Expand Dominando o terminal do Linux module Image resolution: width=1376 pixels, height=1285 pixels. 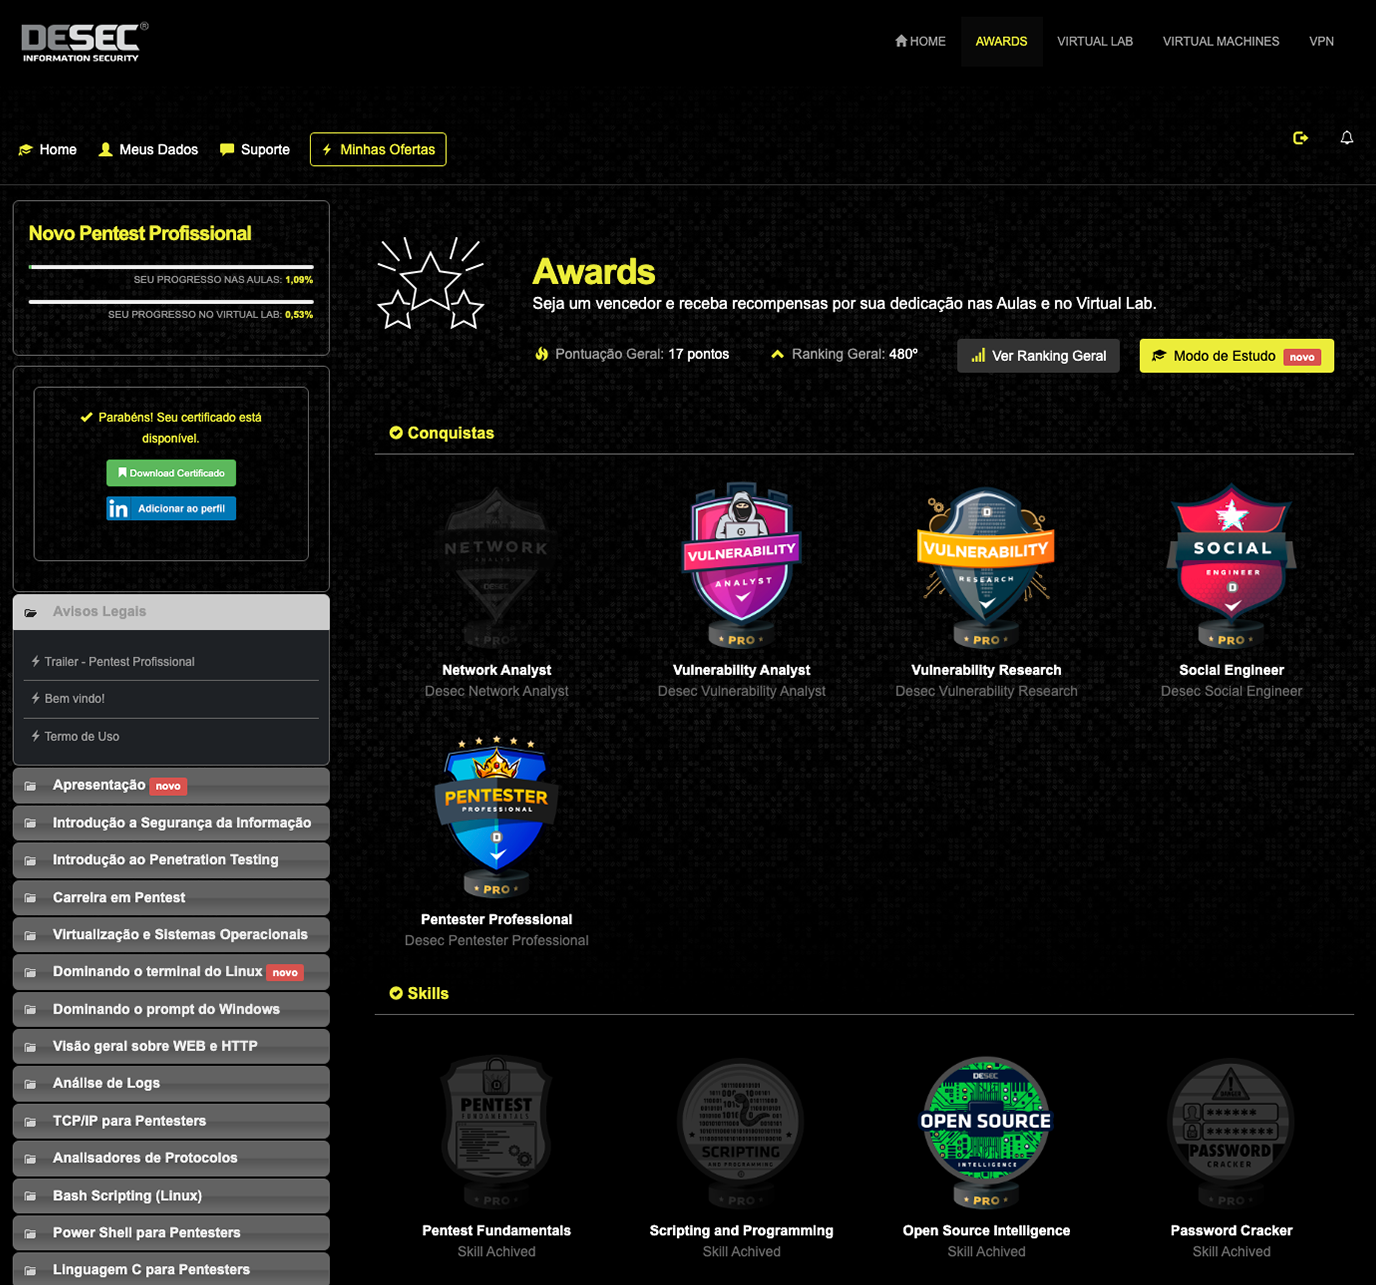pyautogui.click(x=171, y=972)
